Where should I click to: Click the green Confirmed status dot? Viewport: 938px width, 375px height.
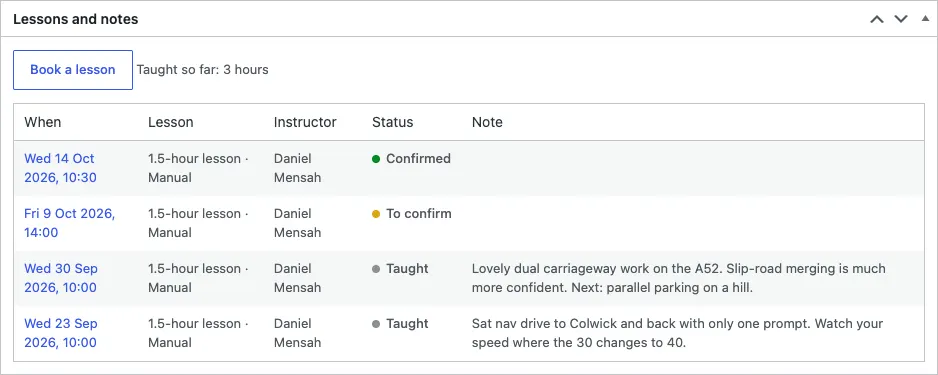tap(376, 159)
